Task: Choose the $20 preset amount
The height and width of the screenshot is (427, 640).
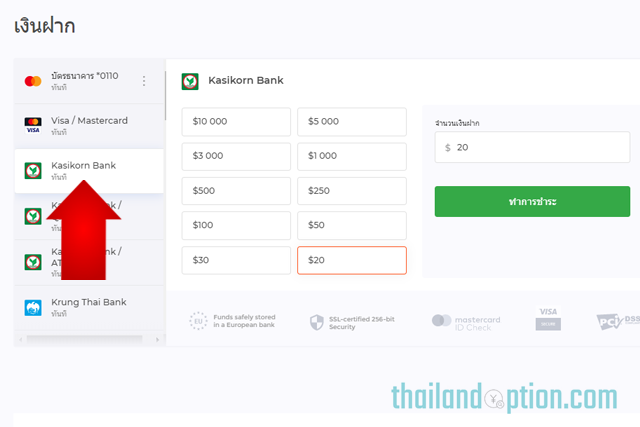Action: pos(352,260)
